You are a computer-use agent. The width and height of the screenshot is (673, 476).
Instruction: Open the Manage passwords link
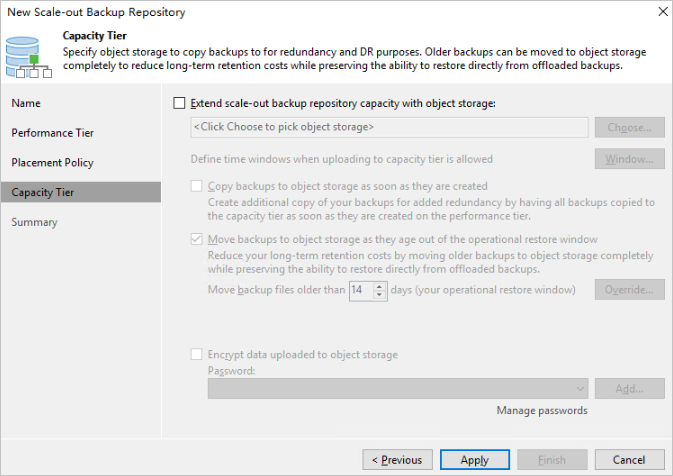tap(542, 411)
